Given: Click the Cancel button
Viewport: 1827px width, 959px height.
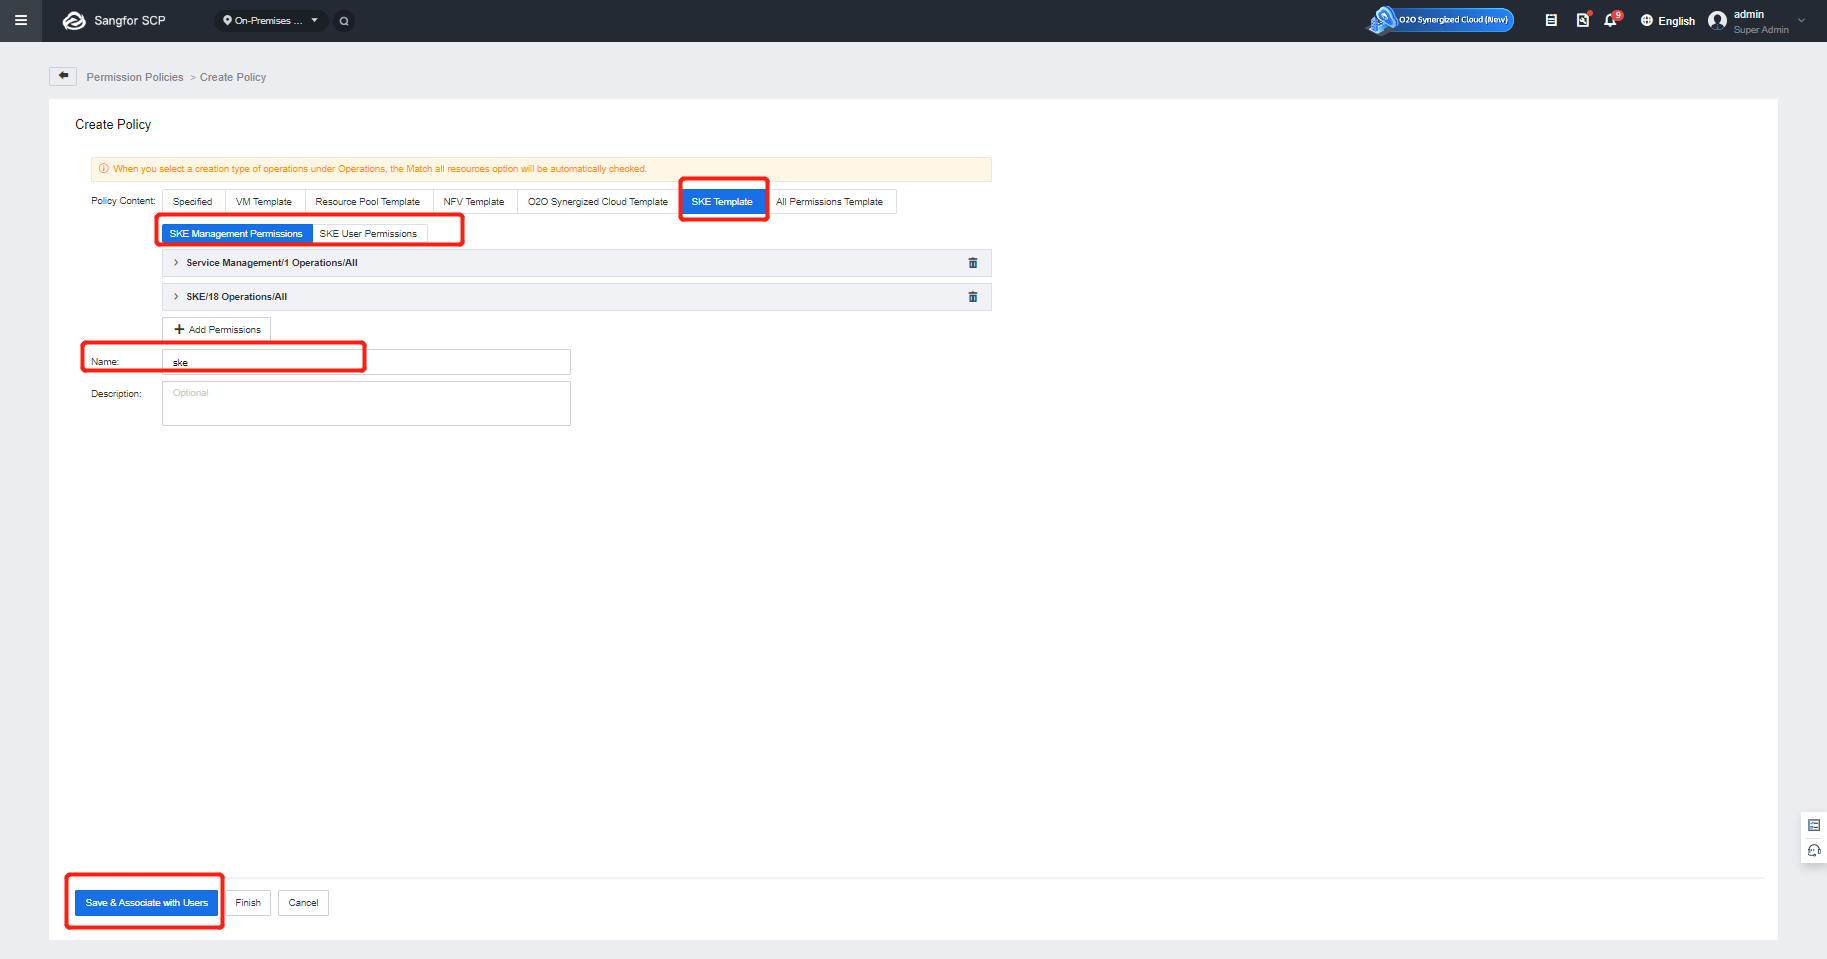Looking at the screenshot, I should point(304,903).
